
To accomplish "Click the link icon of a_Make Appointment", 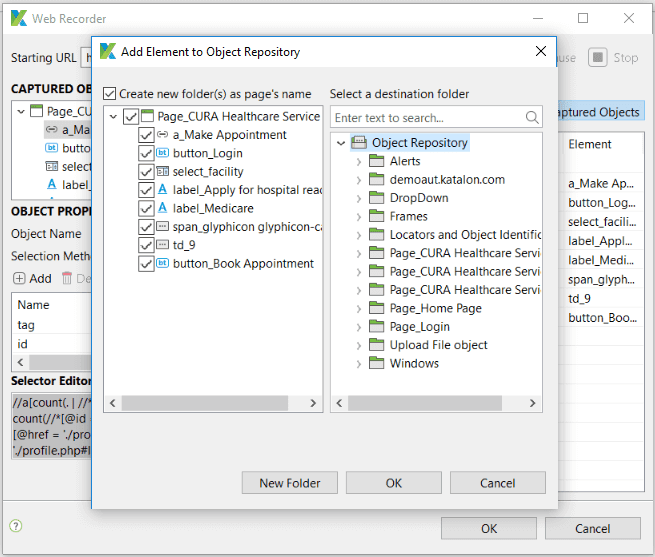I will pos(162,135).
